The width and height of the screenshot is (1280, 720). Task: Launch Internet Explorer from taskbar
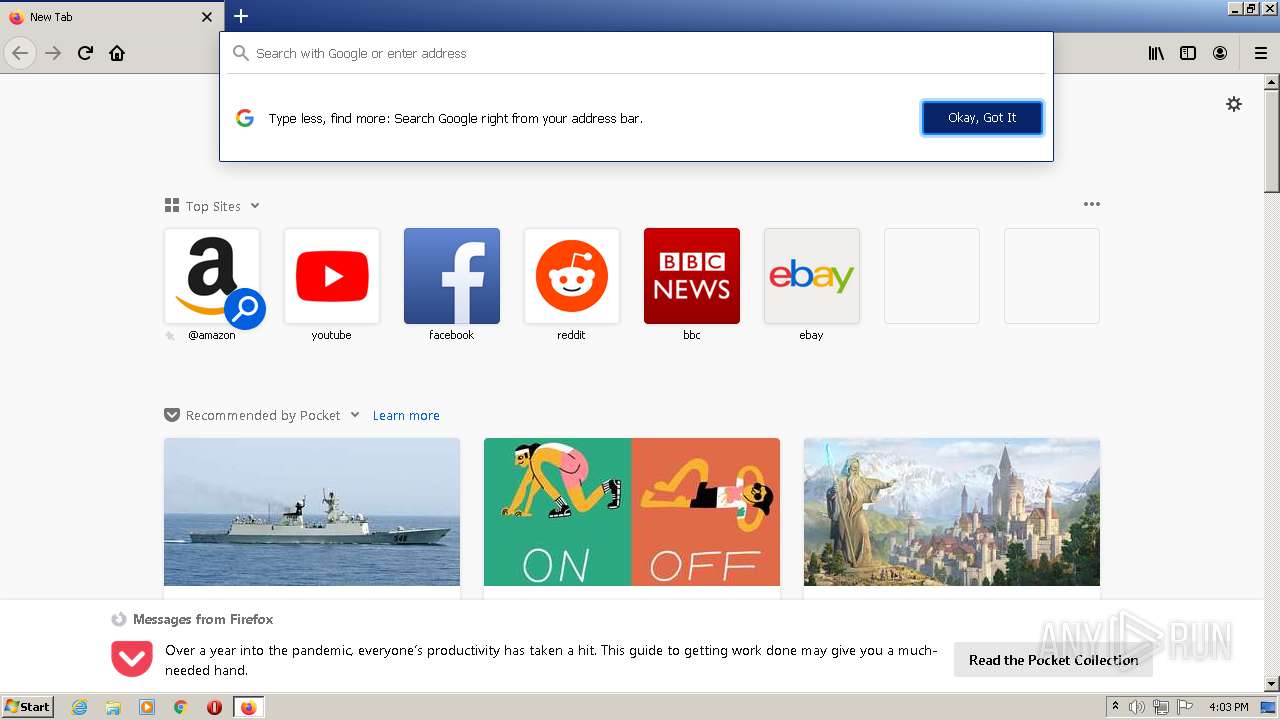click(x=79, y=707)
